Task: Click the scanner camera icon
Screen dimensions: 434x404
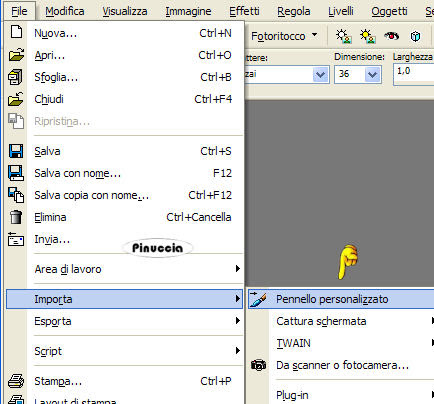Action: click(258, 365)
